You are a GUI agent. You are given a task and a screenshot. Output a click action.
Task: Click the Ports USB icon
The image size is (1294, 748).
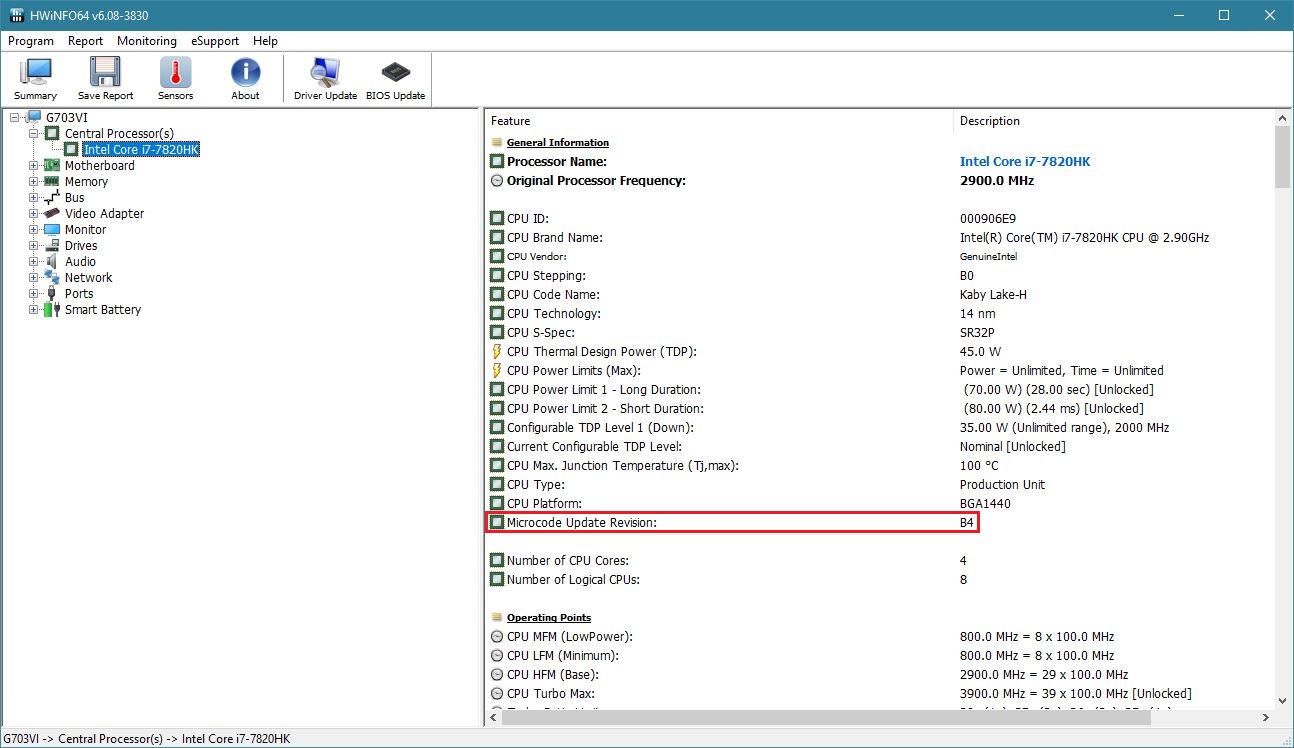(x=52, y=293)
